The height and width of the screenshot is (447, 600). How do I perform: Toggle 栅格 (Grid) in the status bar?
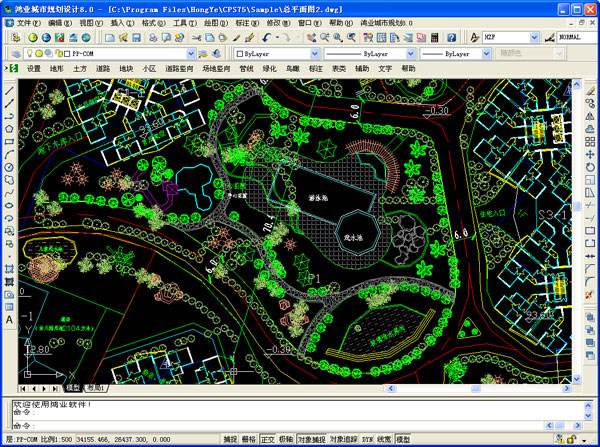coord(249,439)
